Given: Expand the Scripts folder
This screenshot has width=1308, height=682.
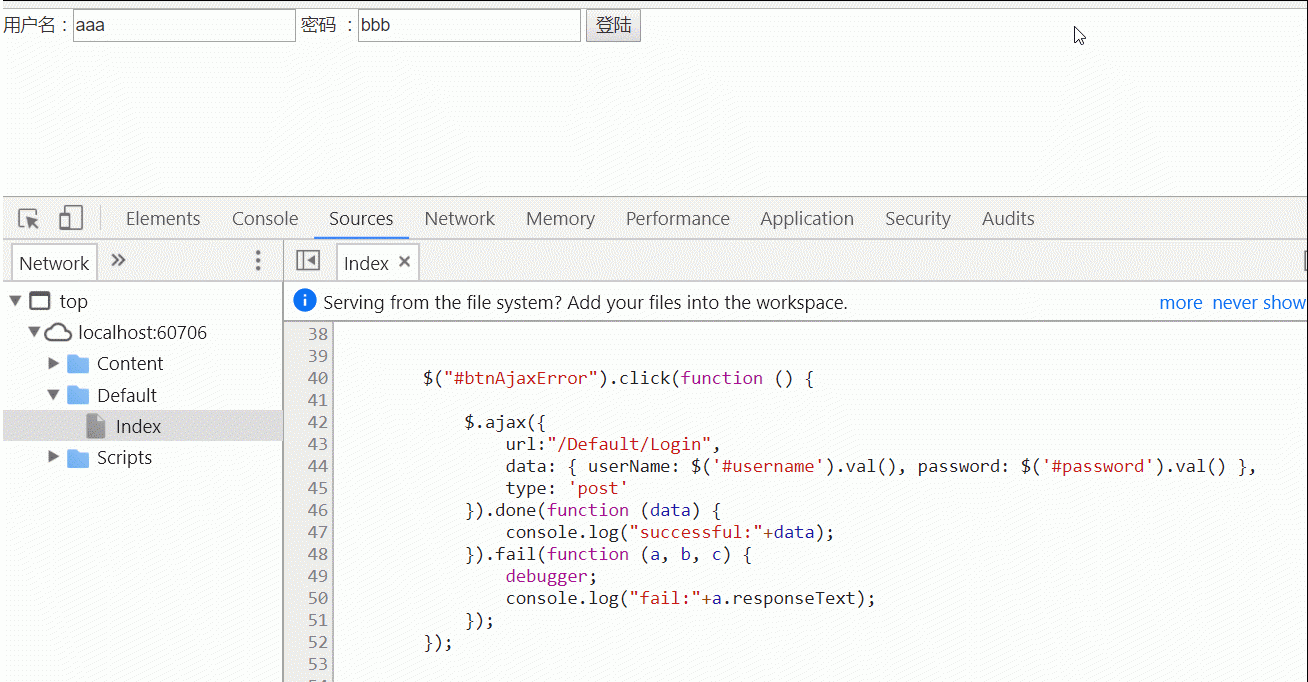Looking at the screenshot, I should 54,457.
